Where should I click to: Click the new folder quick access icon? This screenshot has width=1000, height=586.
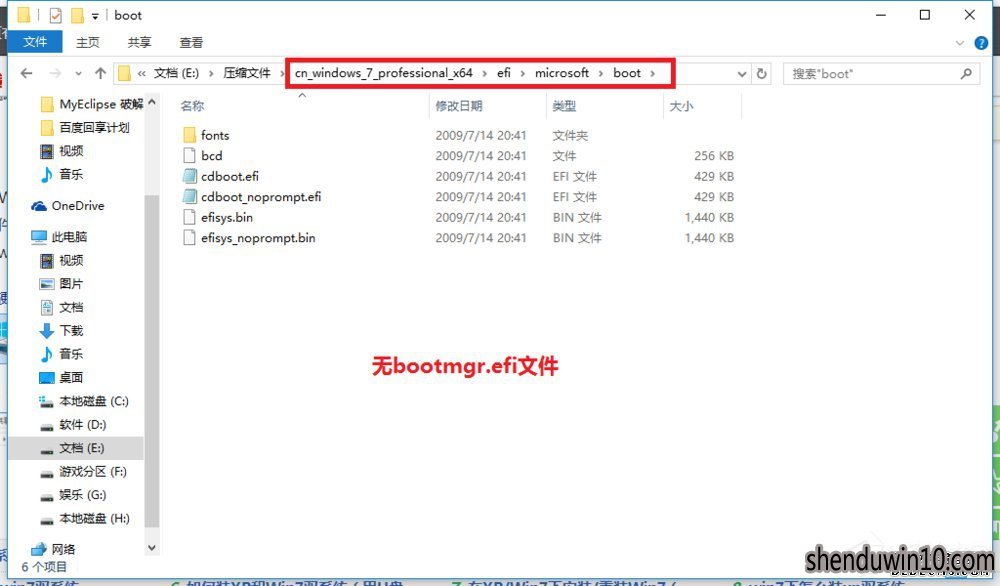point(77,15)
